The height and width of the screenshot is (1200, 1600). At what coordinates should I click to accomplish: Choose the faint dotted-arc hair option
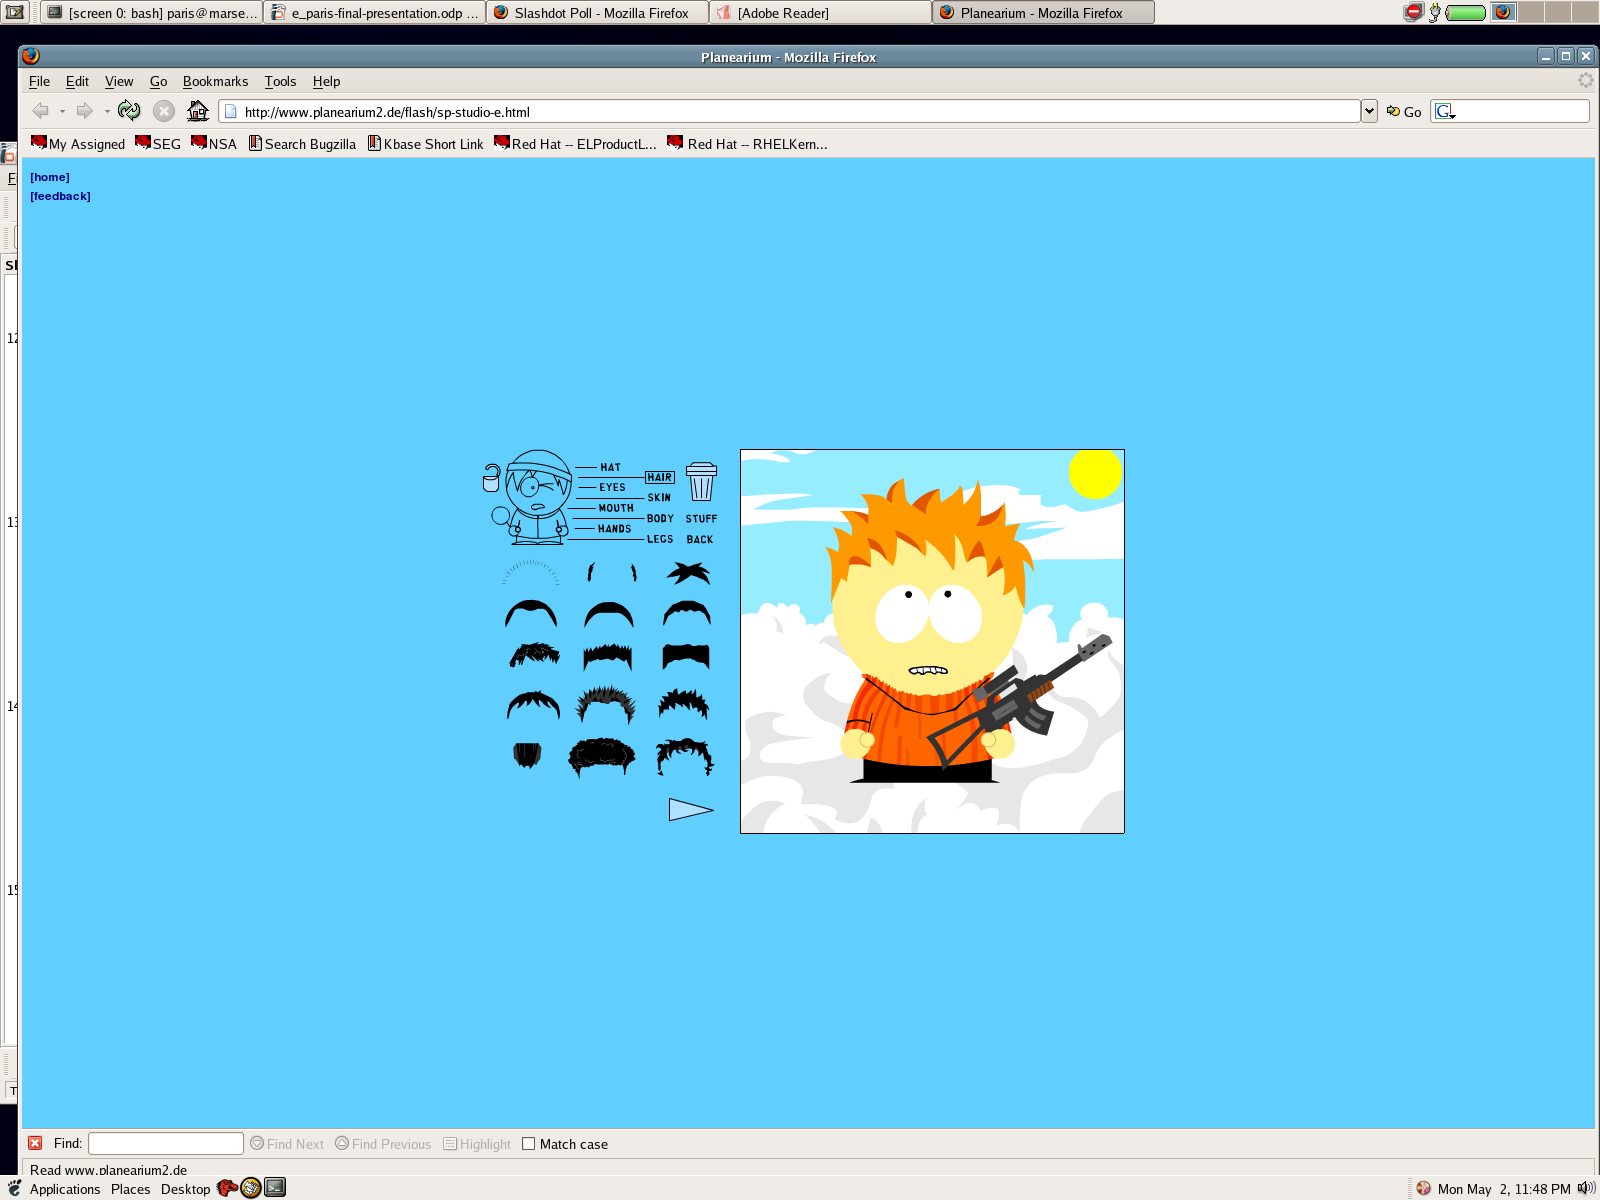(x=531, y=572)
